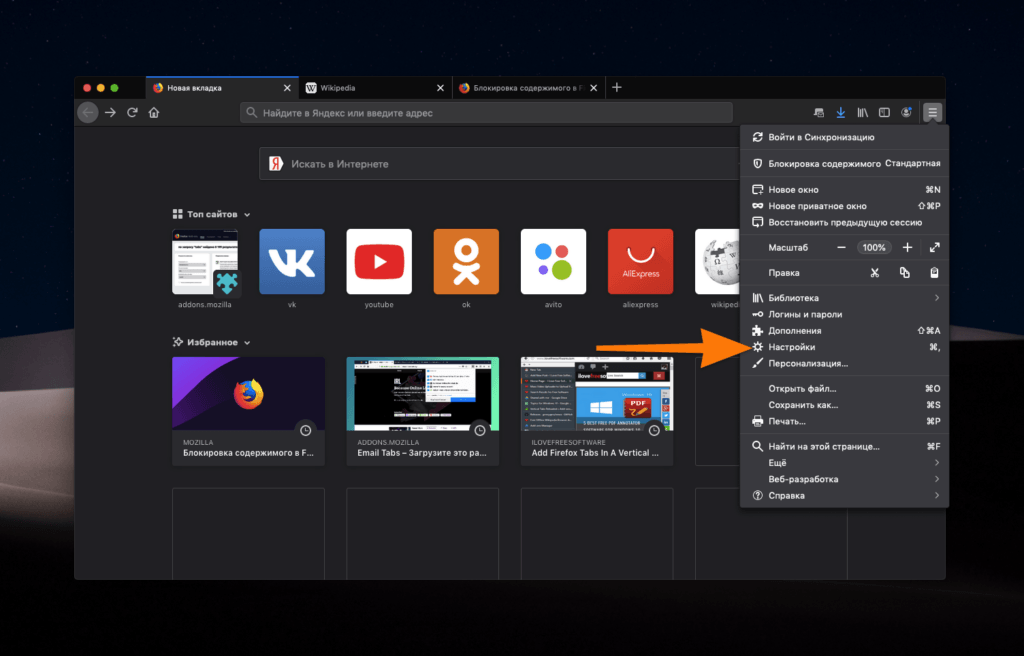
Task: Open the Downloads arrow icon
Action: pyautogui.click(x=840, y=112)
